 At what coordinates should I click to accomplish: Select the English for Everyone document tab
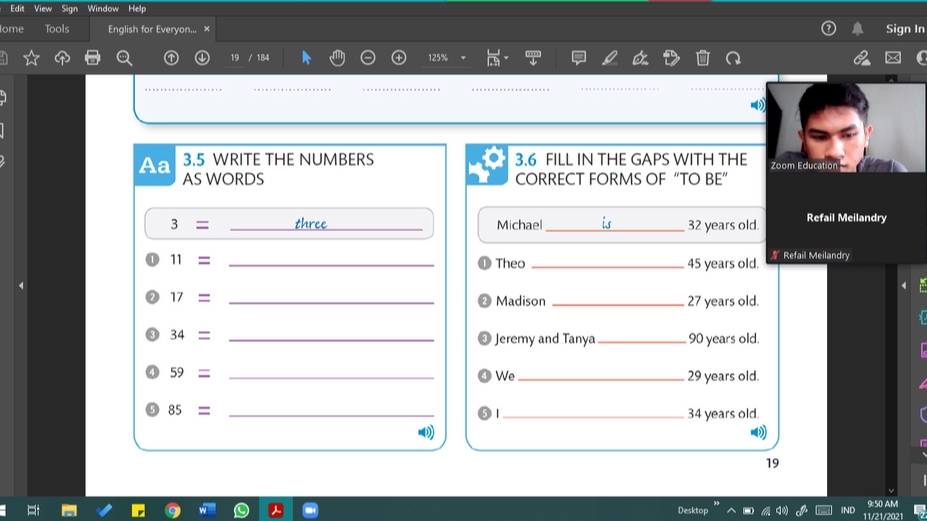coord(152,29)
